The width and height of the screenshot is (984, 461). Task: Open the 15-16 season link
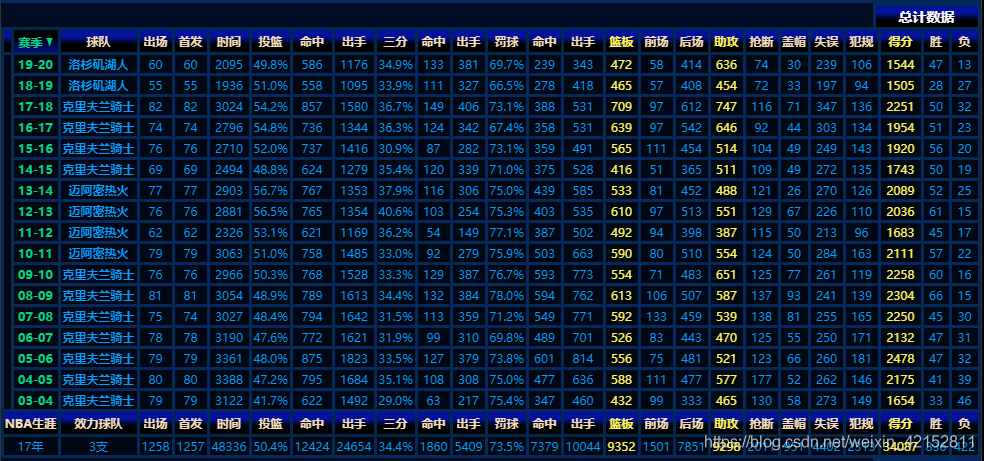[x=36, y=149]
